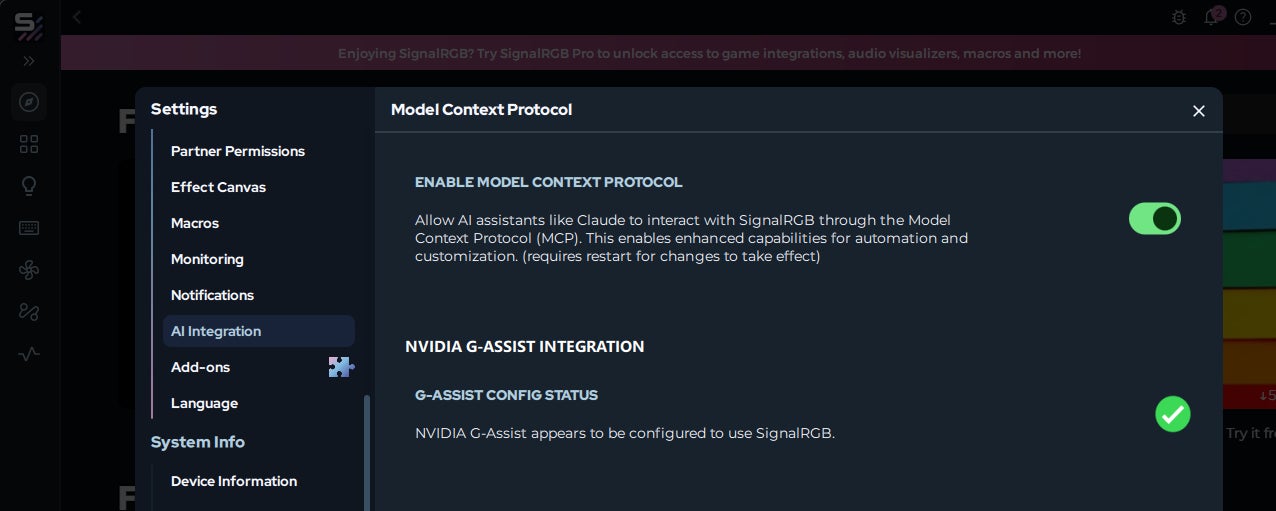Screen dimensions: 1276x511
Task: Open the notifications bell
Action: pos(1211,17)
